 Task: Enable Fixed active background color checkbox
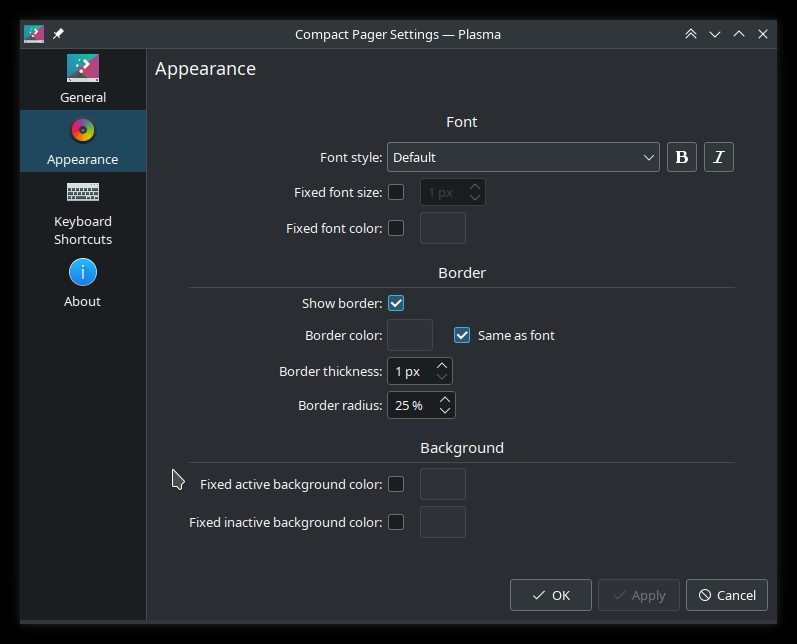[x=396, y=484]
